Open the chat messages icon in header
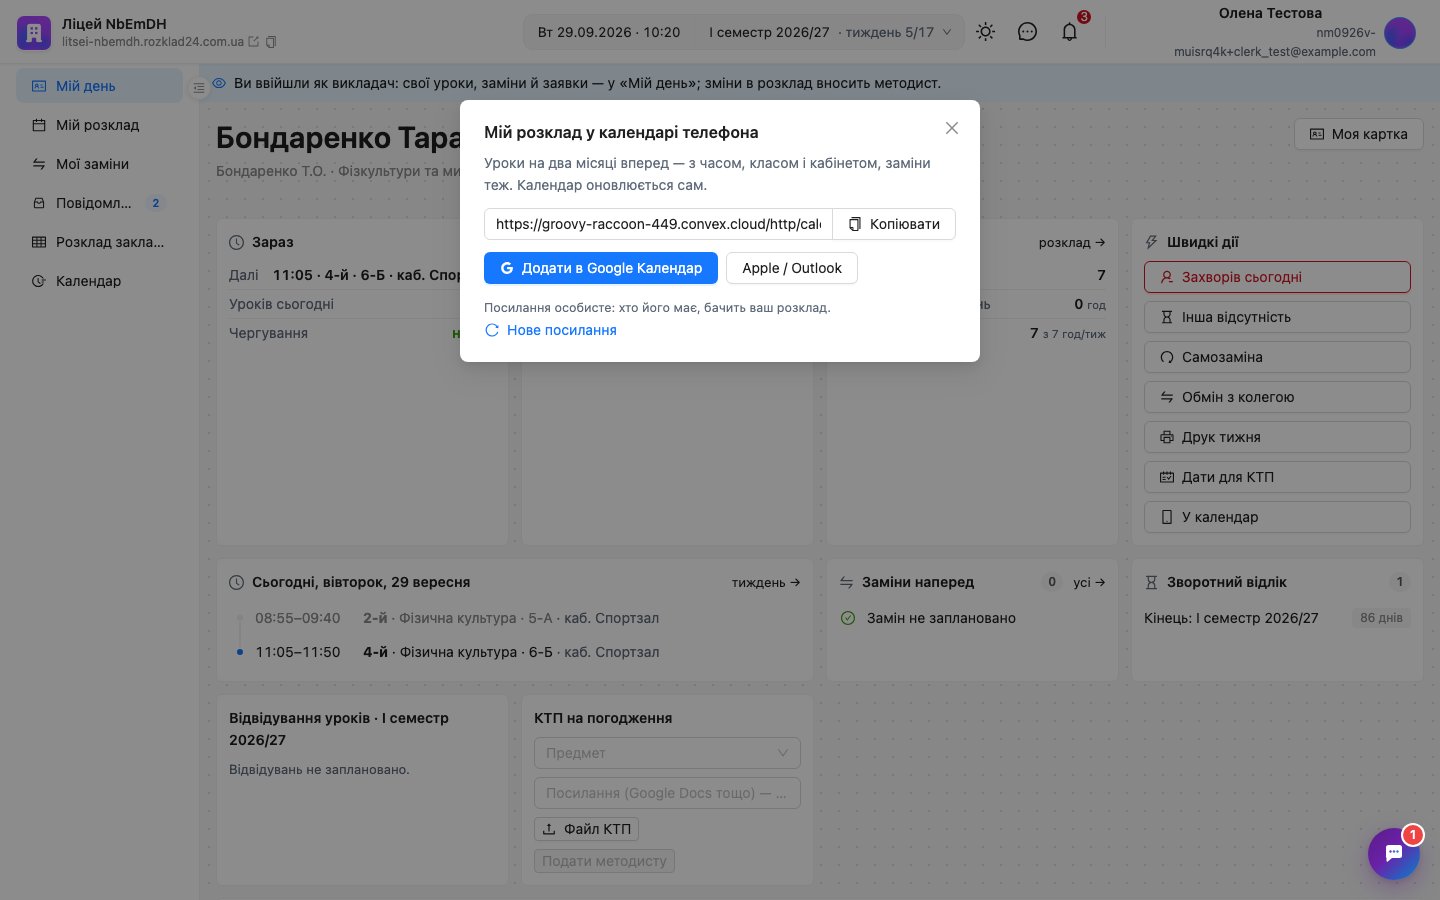 [x=1027, y=32]
